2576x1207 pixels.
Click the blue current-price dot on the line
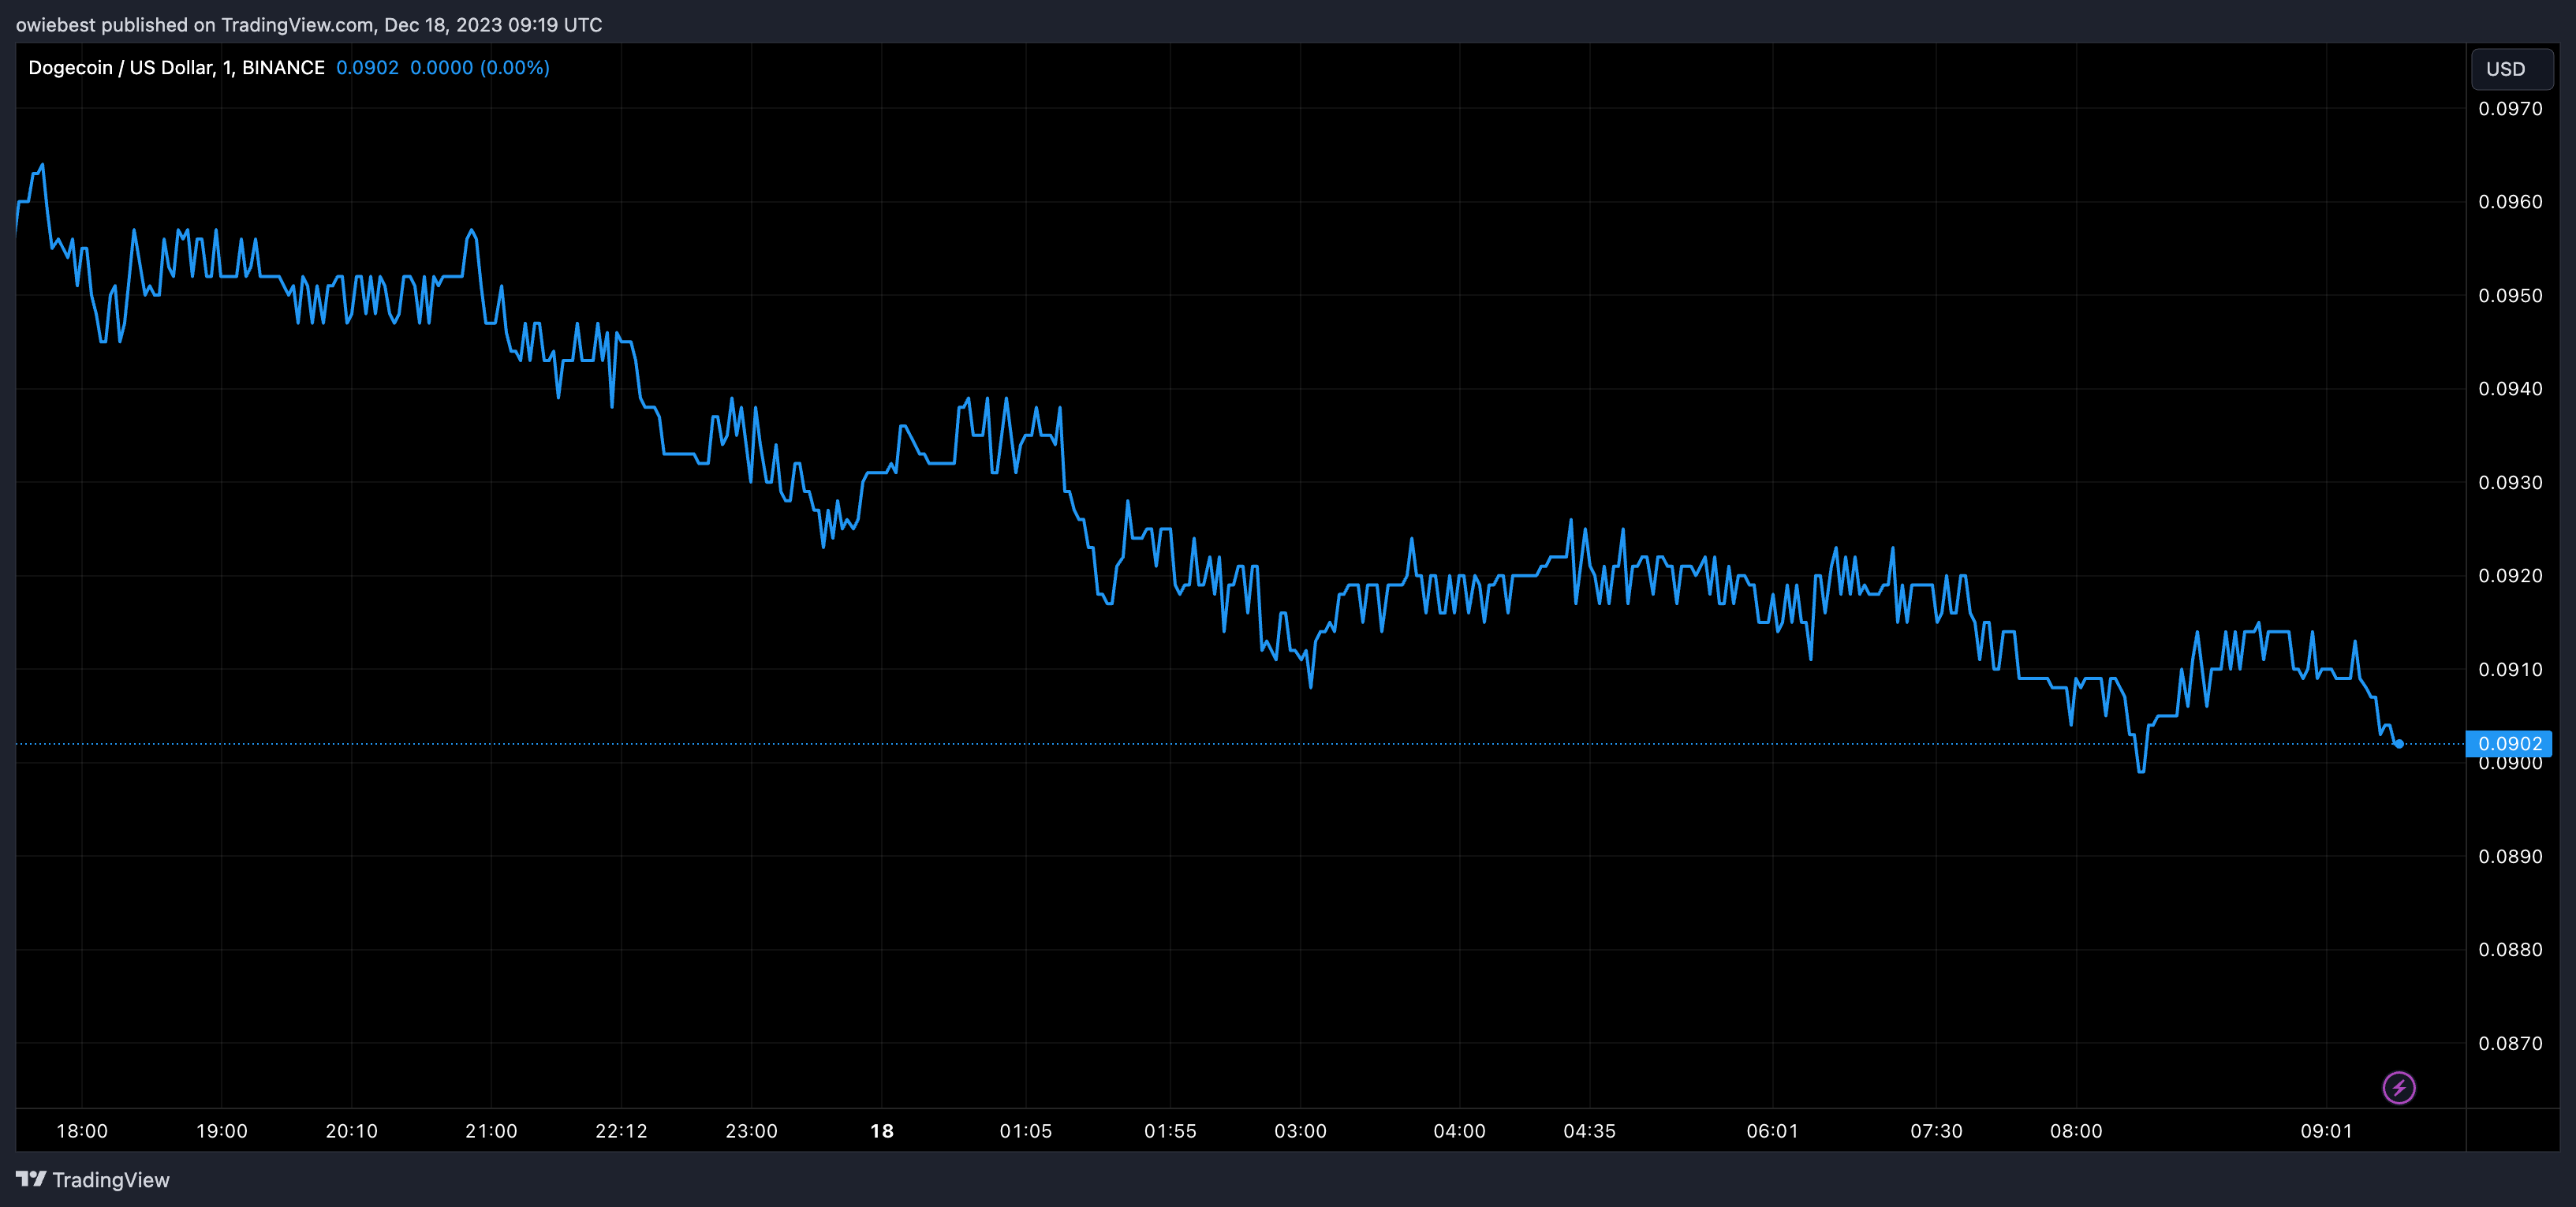(2398, 743)
